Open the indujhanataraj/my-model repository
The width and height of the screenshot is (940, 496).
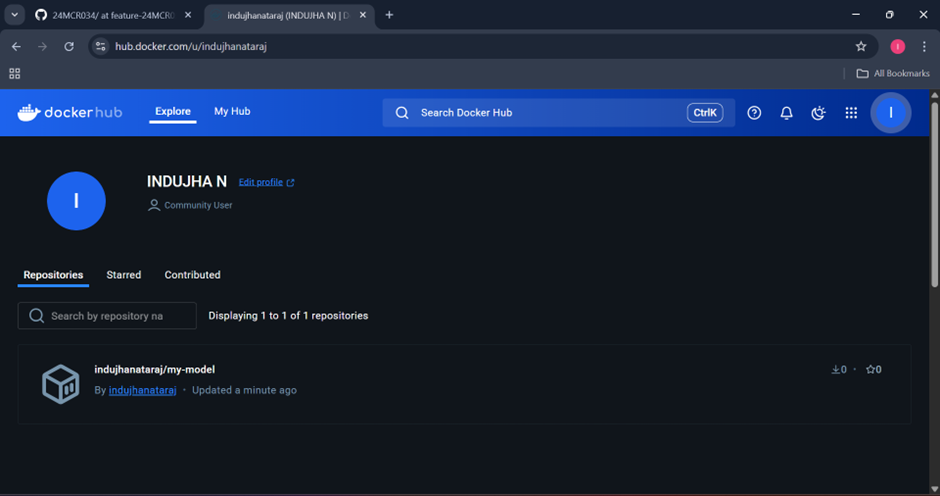point(155,369)
